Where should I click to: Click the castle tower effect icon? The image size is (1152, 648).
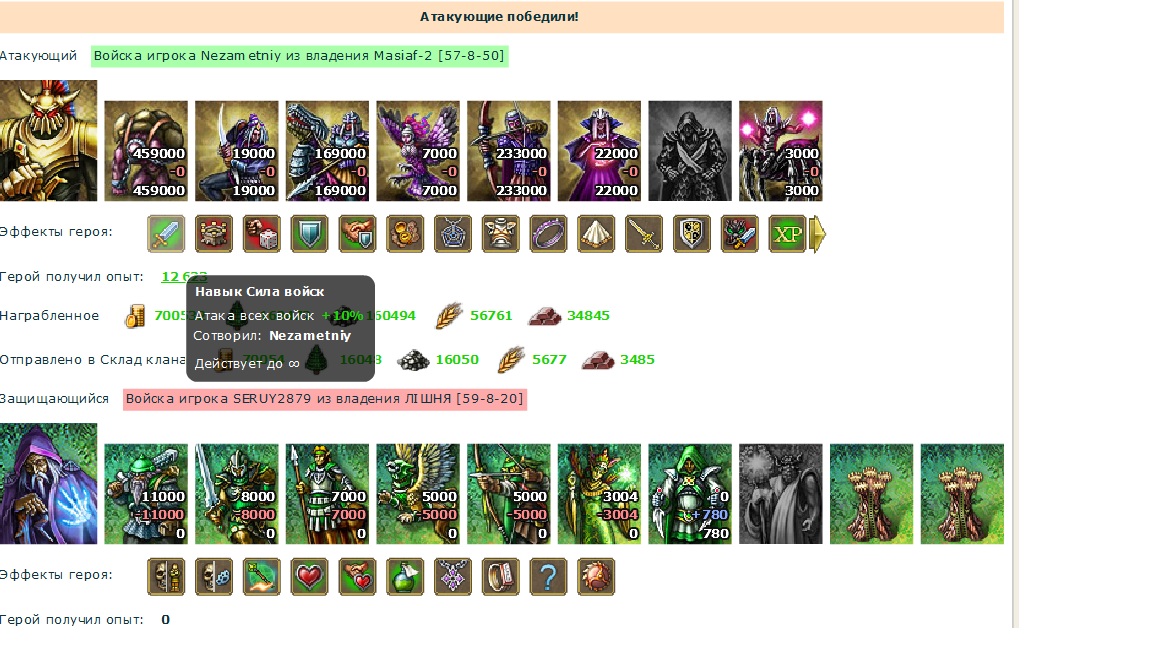[x=214, y=234]
